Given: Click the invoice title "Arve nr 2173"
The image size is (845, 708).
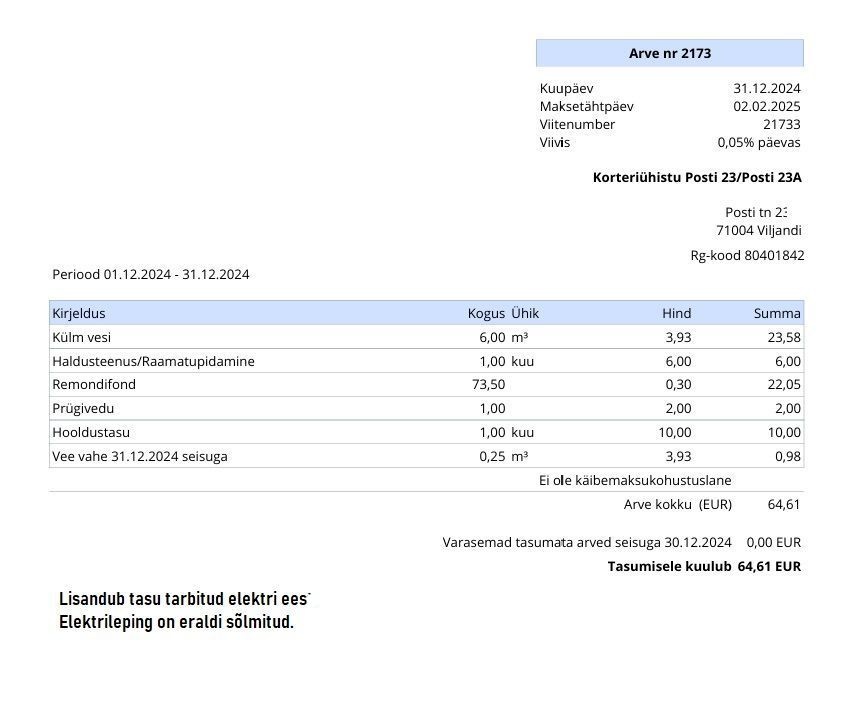Looking at the screenshot, I should [669, 53].
